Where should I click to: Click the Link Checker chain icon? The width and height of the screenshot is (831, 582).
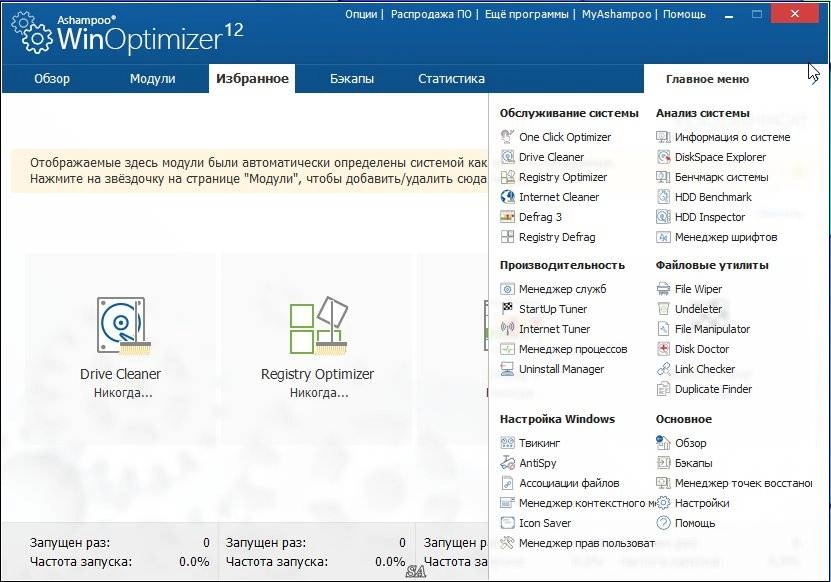pos(663,369)
